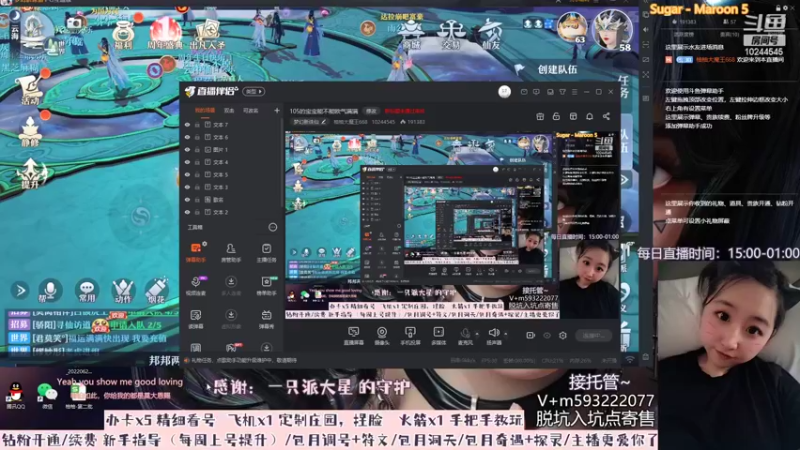Screen dimensions: 800x450
Task: Start recording with the camcorder icon
Action: [531, 335]
